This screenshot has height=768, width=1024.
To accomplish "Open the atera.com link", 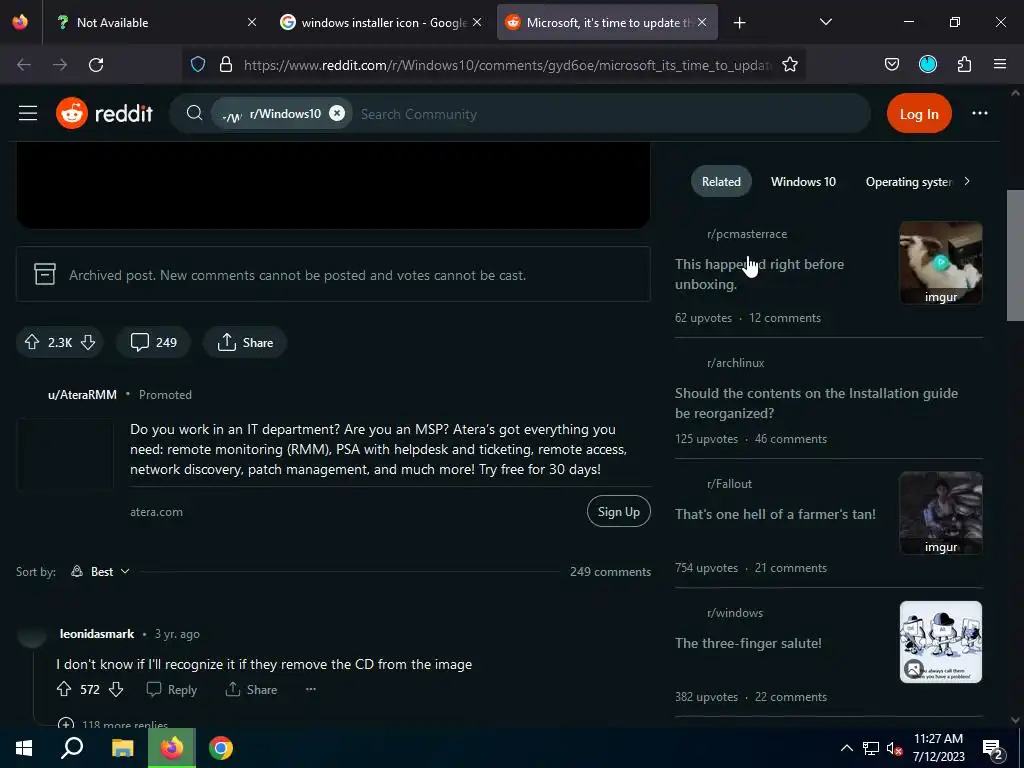I will click(156, 511).
